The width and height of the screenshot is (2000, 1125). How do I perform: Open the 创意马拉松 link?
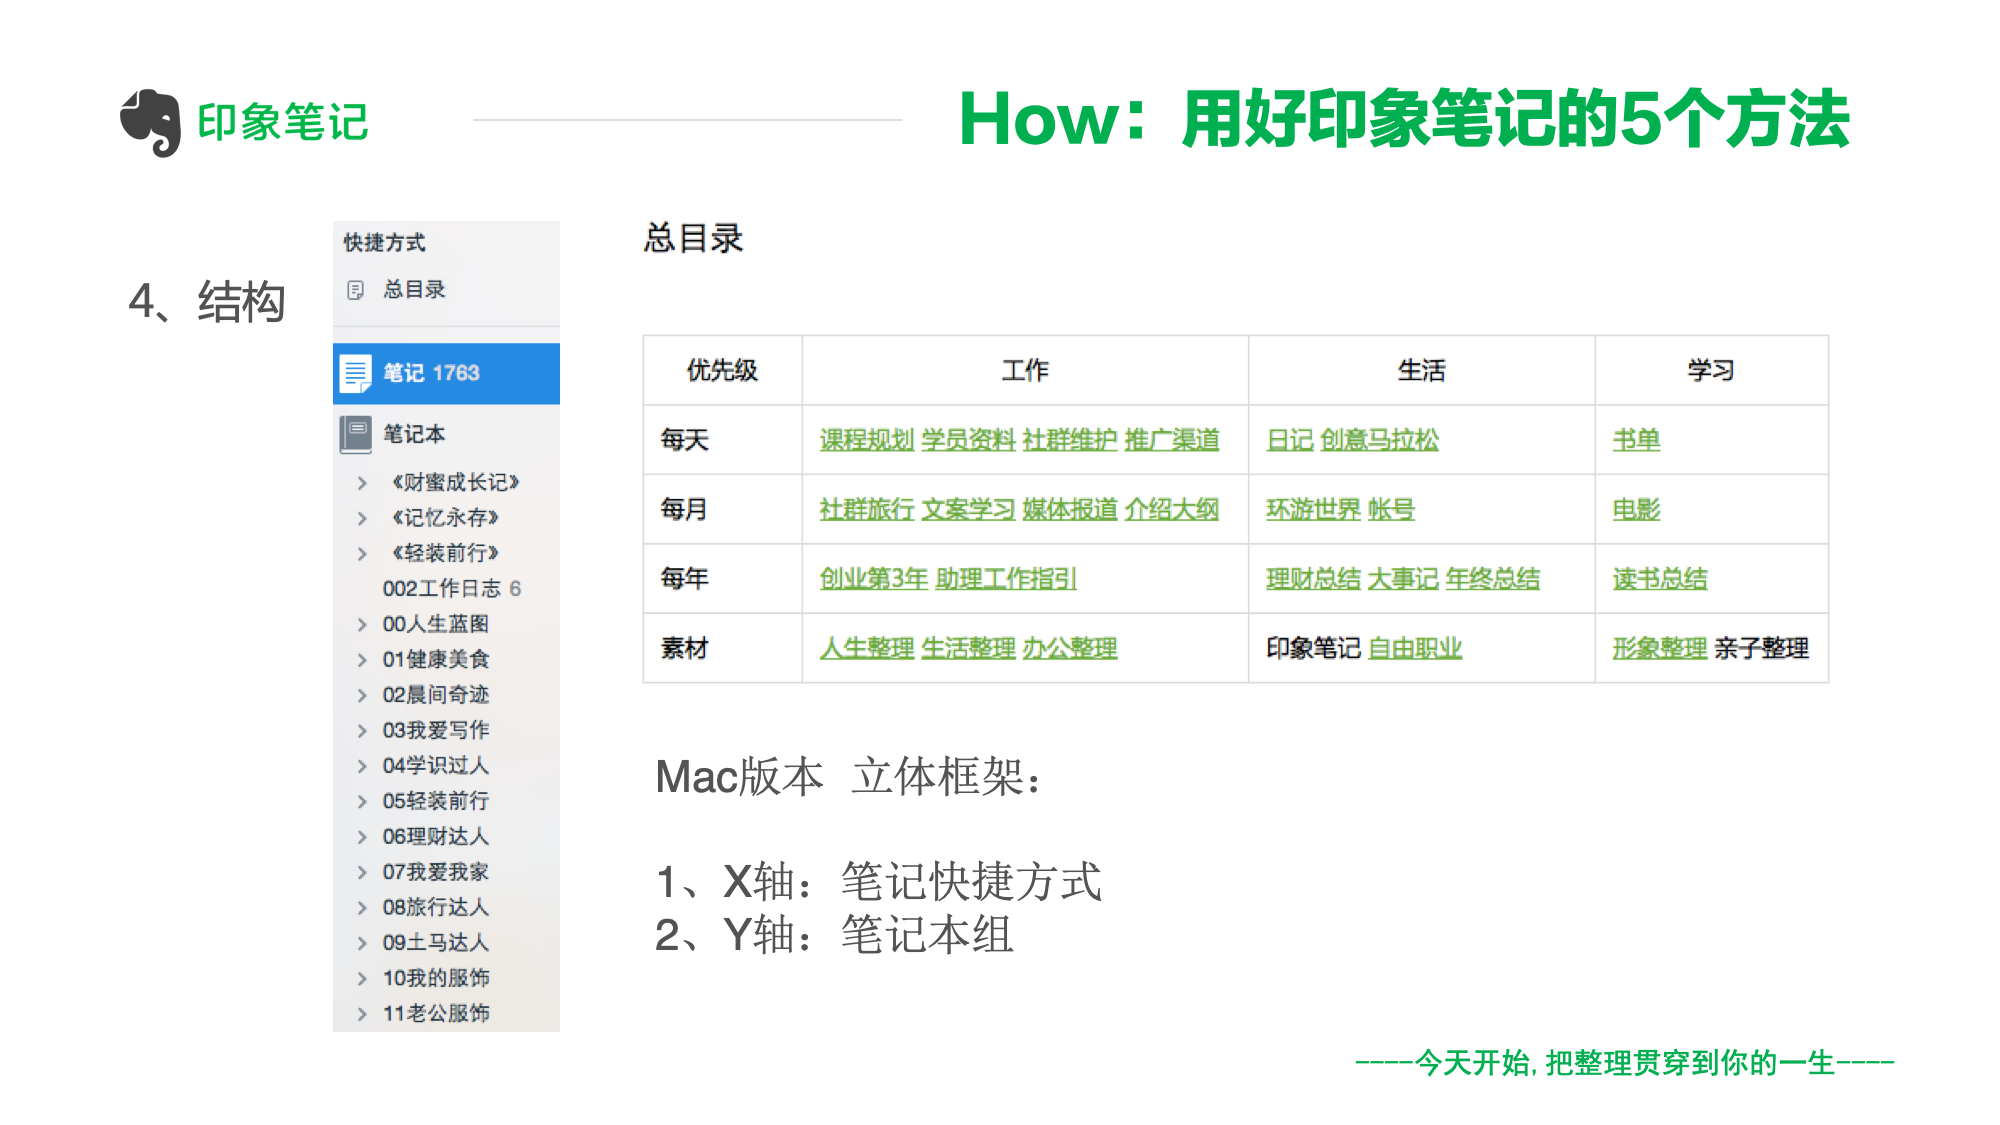click(1380, 440)
